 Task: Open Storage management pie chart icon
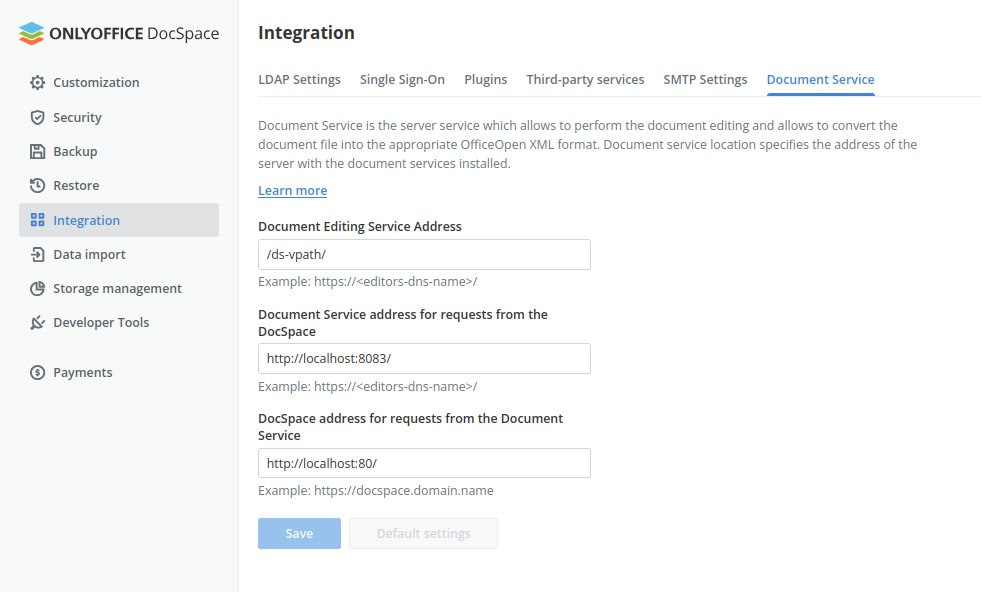tap(38, 288)
